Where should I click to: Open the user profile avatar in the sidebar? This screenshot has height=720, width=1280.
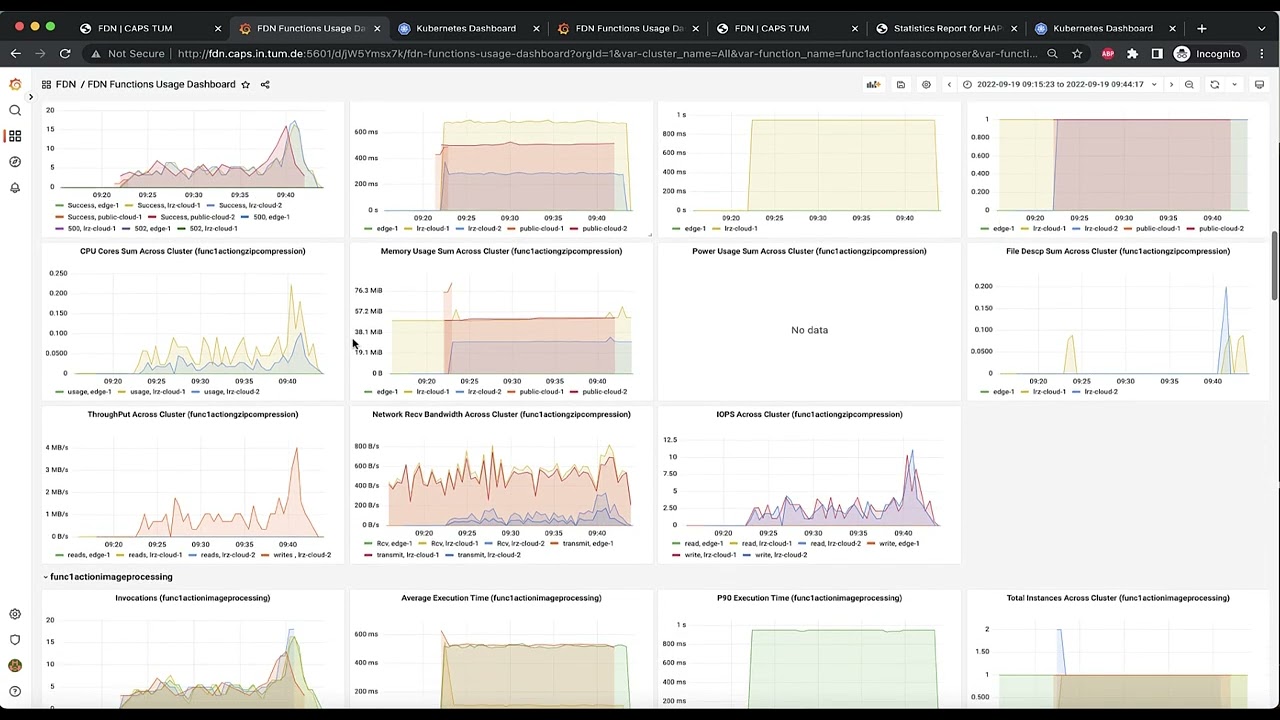coord(15,666)
